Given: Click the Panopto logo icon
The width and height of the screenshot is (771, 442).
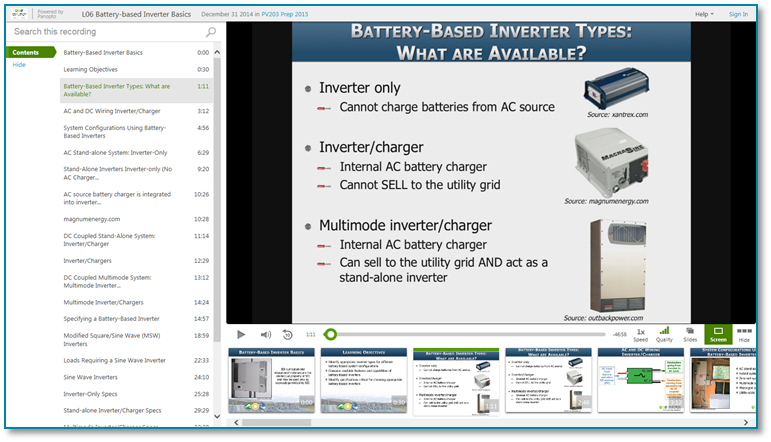Looking at the screenshot, I should 19,14.
